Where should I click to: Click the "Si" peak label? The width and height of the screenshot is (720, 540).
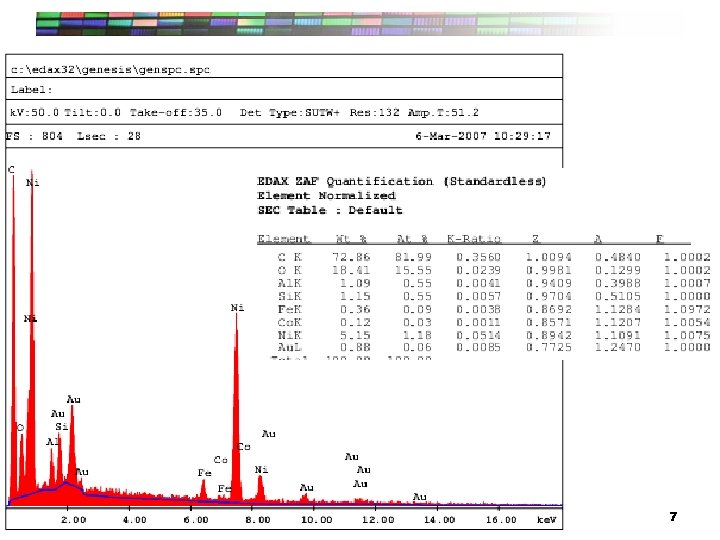click(62, 427)
